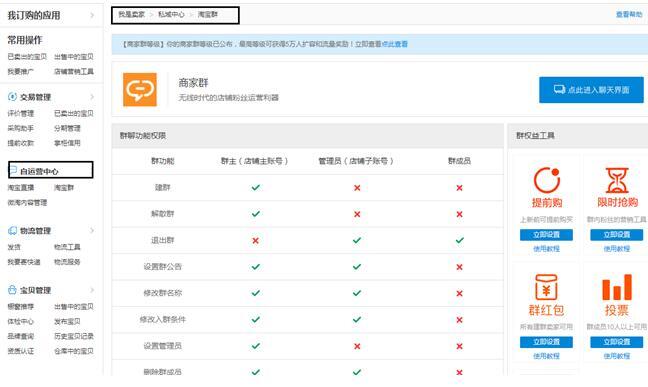Expand the 物流管理 section chevron
648x387 pixels.
92,230
